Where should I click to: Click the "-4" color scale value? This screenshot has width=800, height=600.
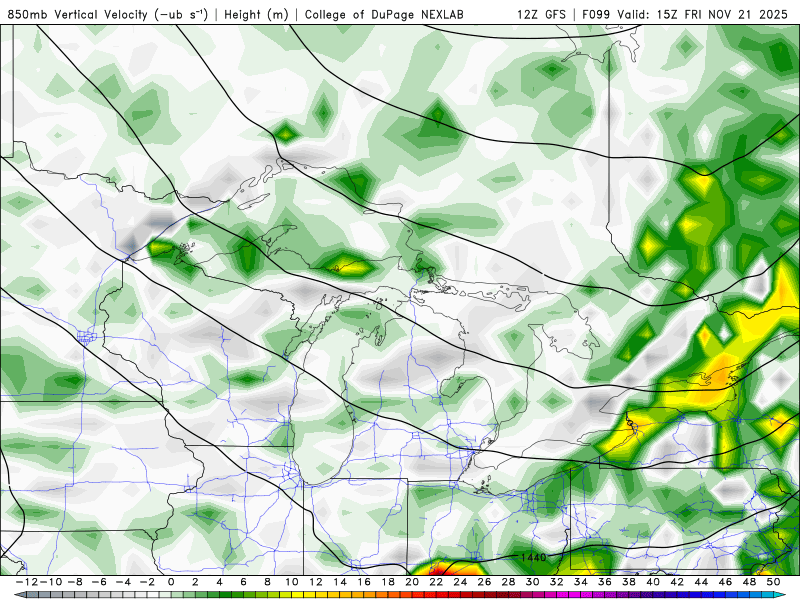click(123, 582)
